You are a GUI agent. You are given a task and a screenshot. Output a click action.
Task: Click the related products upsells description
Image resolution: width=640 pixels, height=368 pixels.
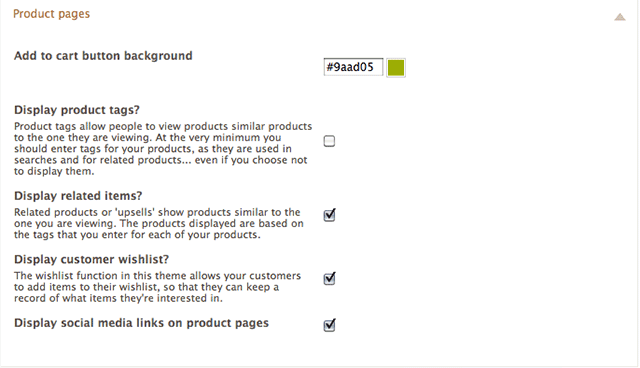coord(159,224)
